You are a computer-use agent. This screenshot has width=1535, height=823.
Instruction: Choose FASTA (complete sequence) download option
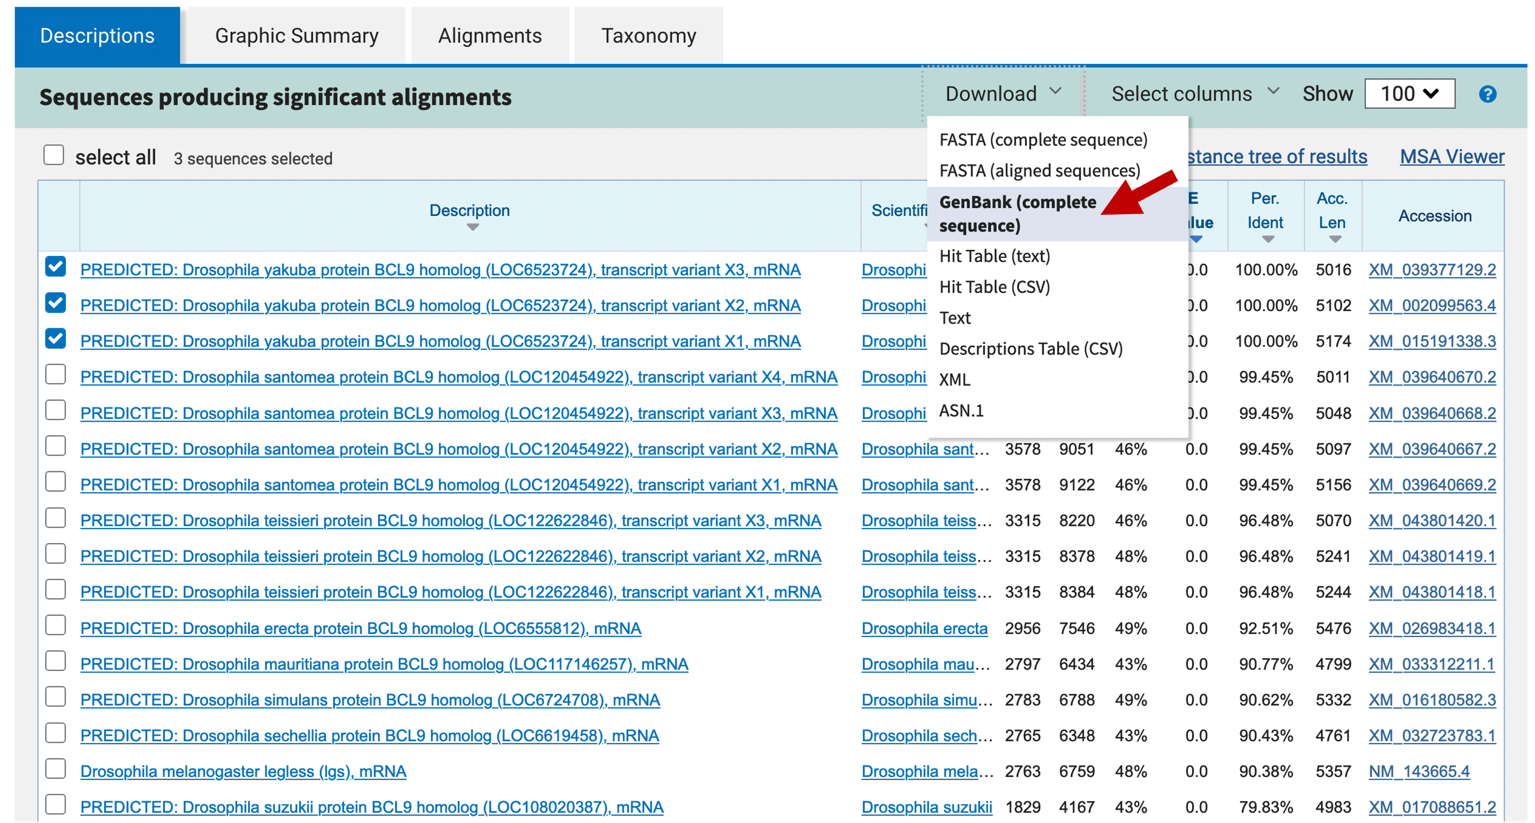click(1043, 140)
